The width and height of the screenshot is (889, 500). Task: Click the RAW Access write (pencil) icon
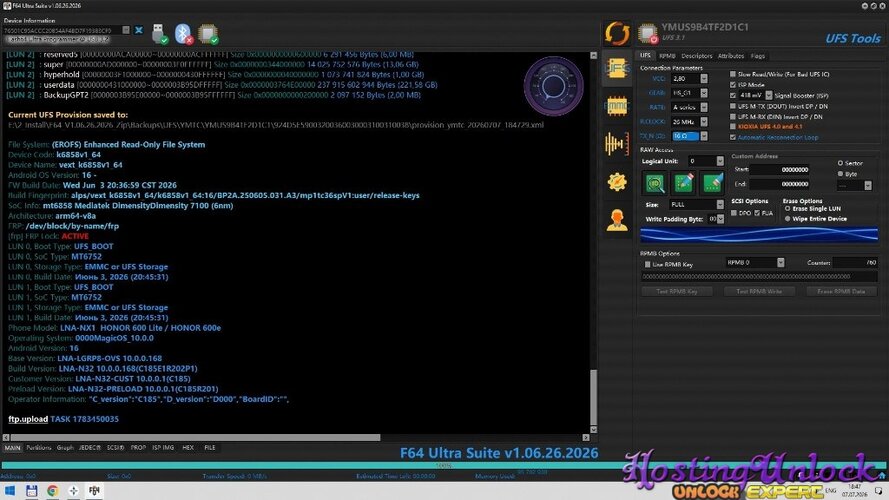[684, 183]
